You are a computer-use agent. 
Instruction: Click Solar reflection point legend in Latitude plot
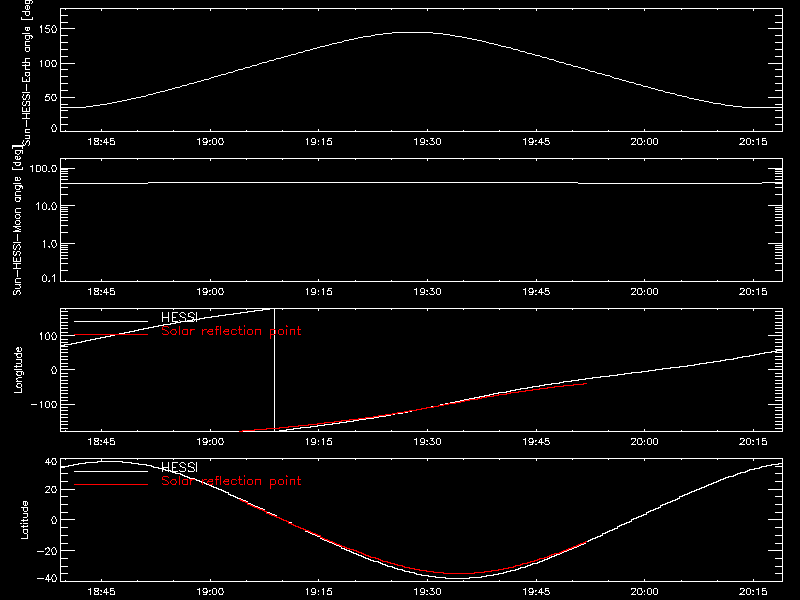[231, 481]
